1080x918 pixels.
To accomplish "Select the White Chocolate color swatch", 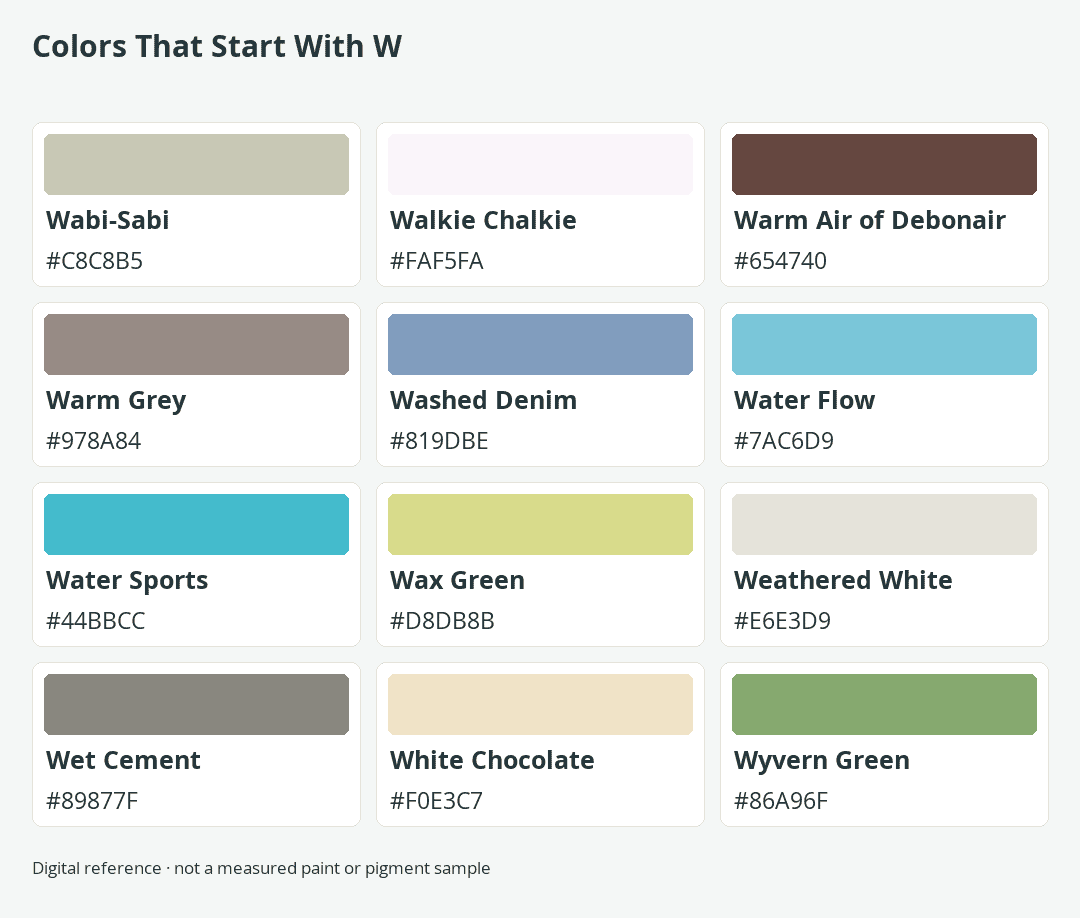I will click(541, 705).
